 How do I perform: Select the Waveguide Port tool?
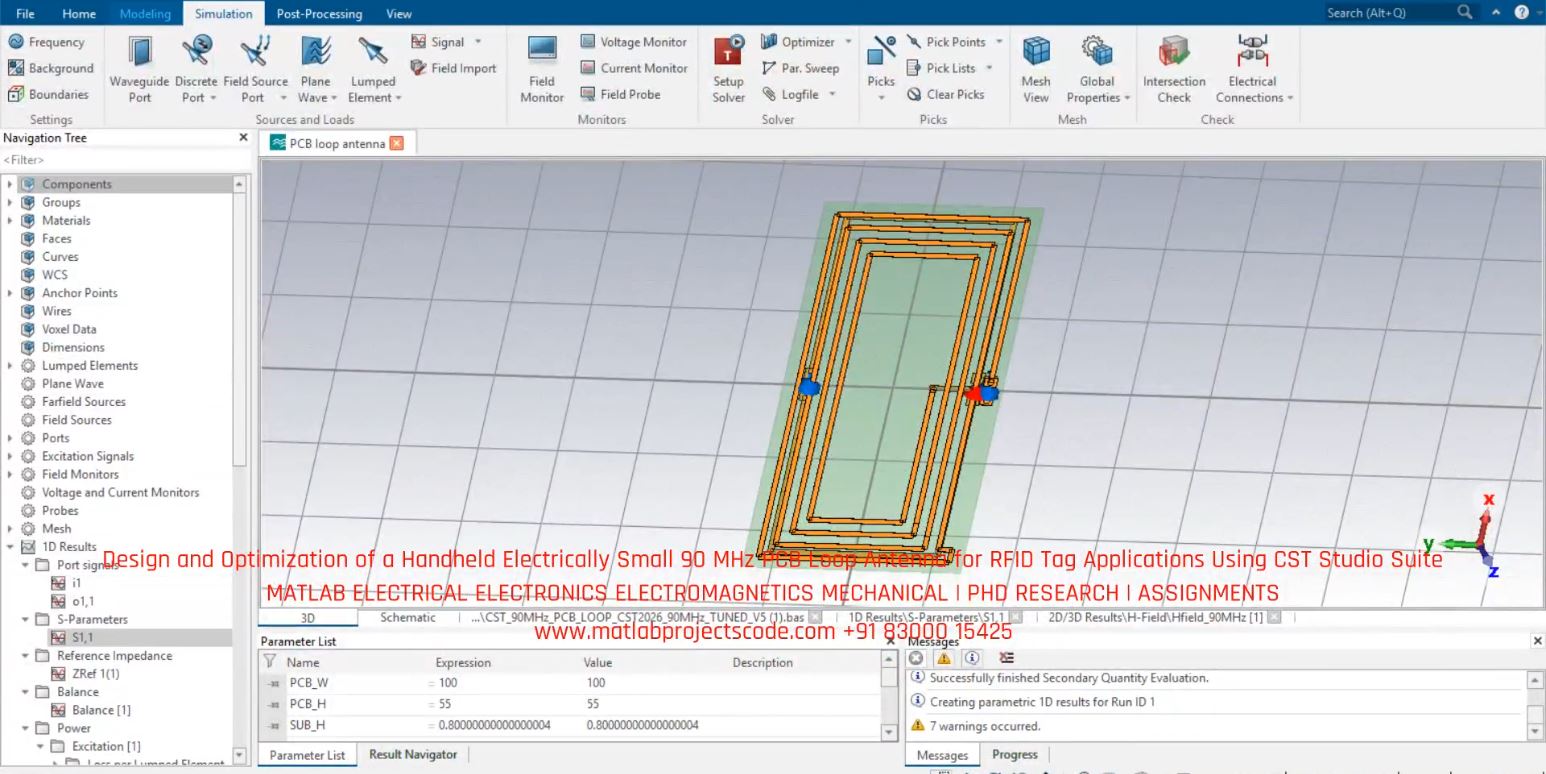[x=140, y=69]
